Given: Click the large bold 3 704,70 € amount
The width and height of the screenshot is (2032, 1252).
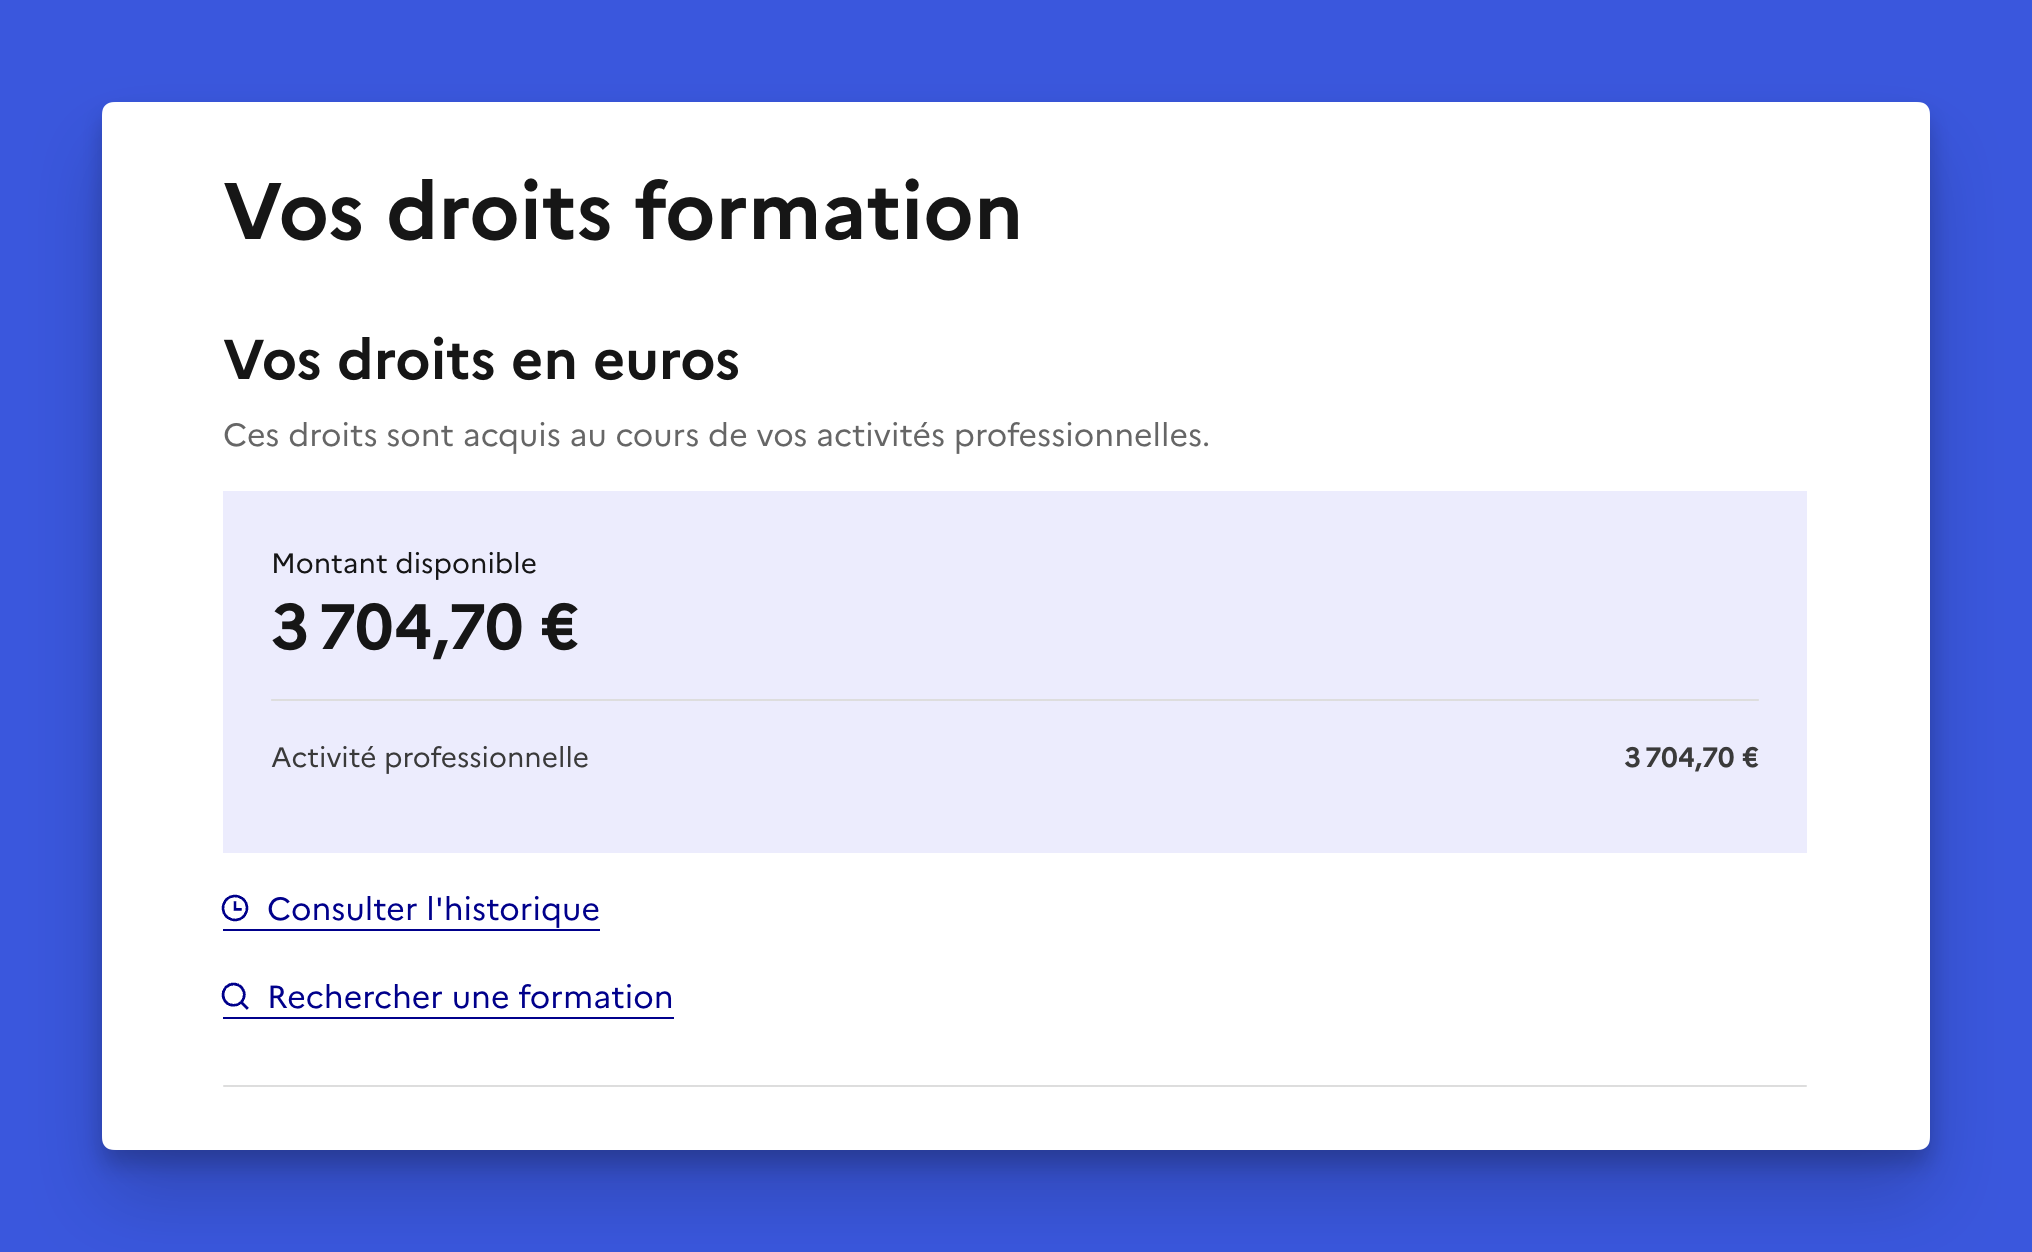Looking at the screenshot, I should point(424,628).
